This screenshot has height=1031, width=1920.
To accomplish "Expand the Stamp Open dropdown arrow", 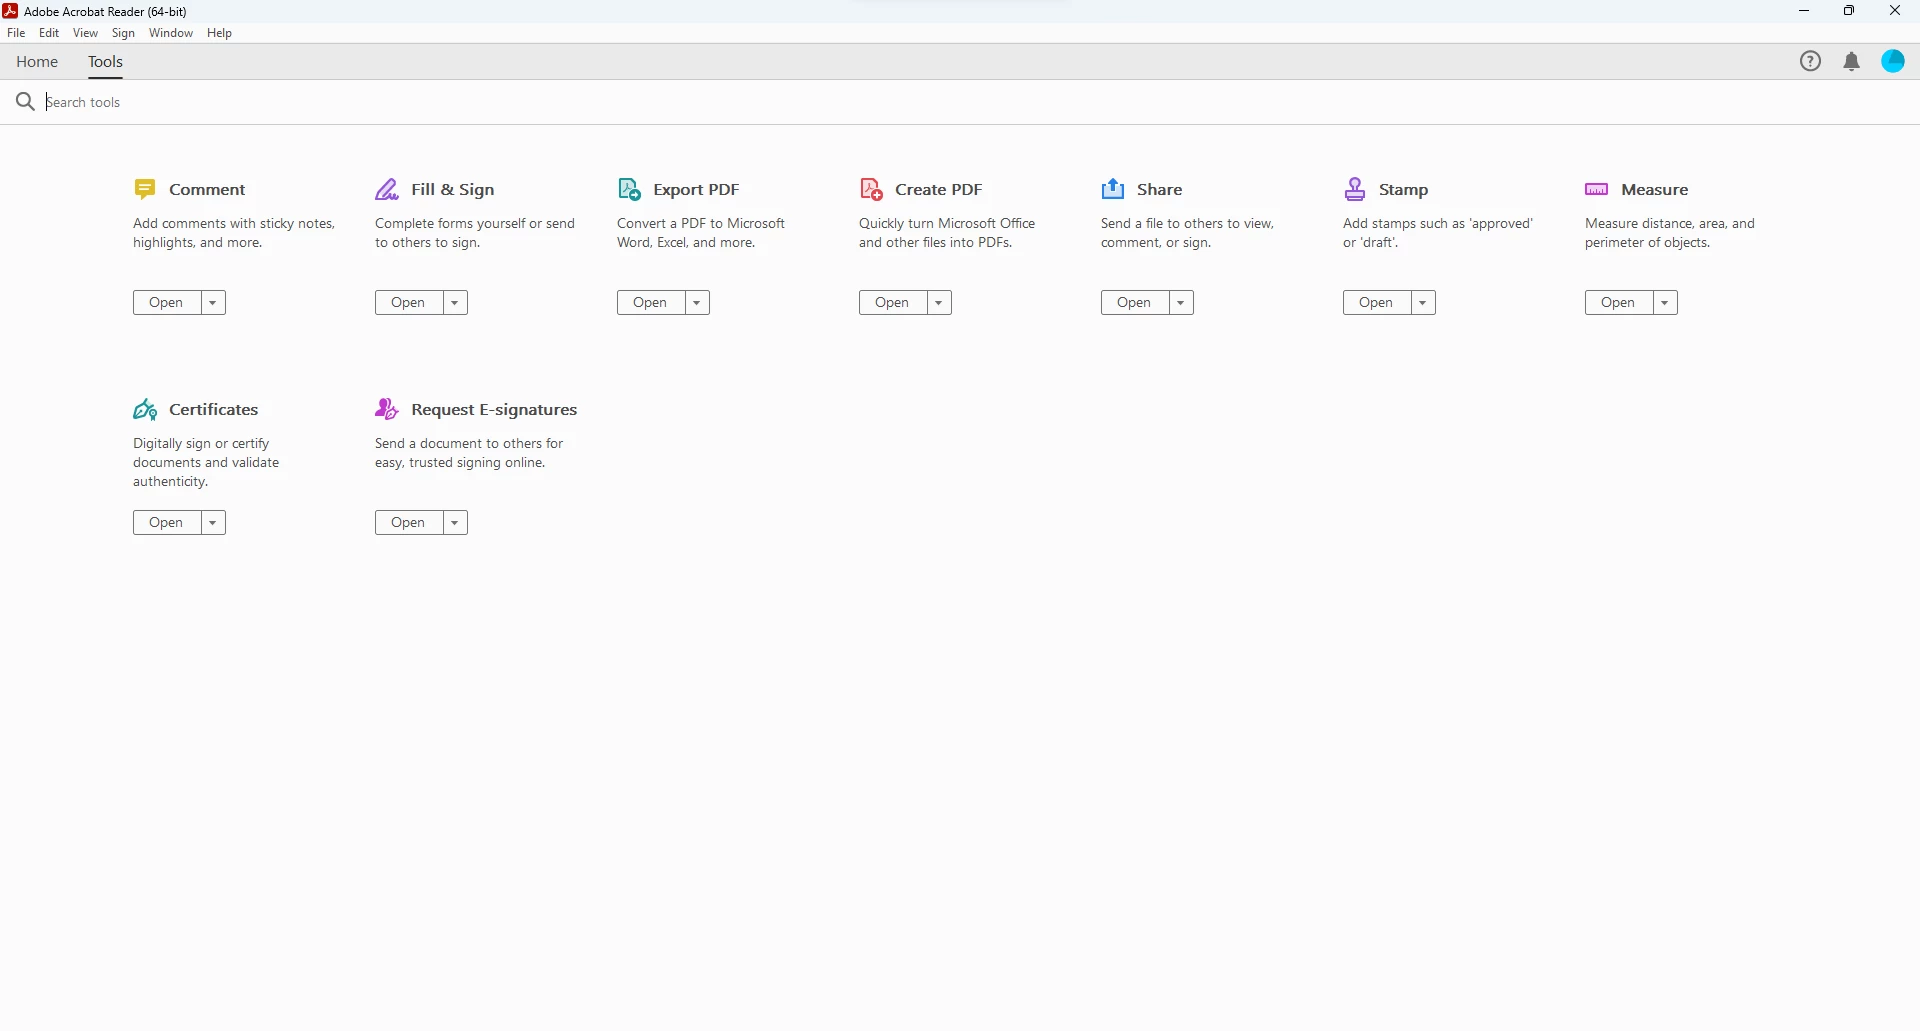I will click(x=1424, y=303).
